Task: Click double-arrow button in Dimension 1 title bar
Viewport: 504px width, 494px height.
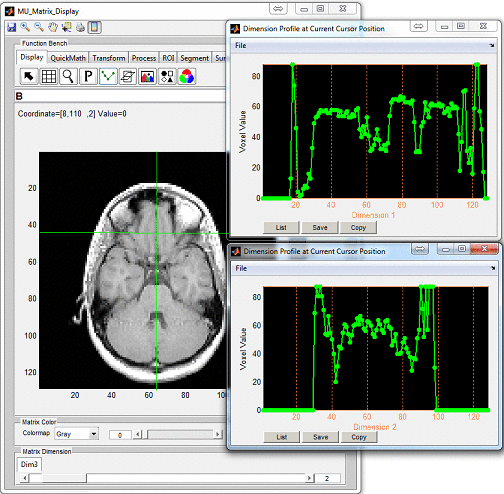Action: click(419, 26)
